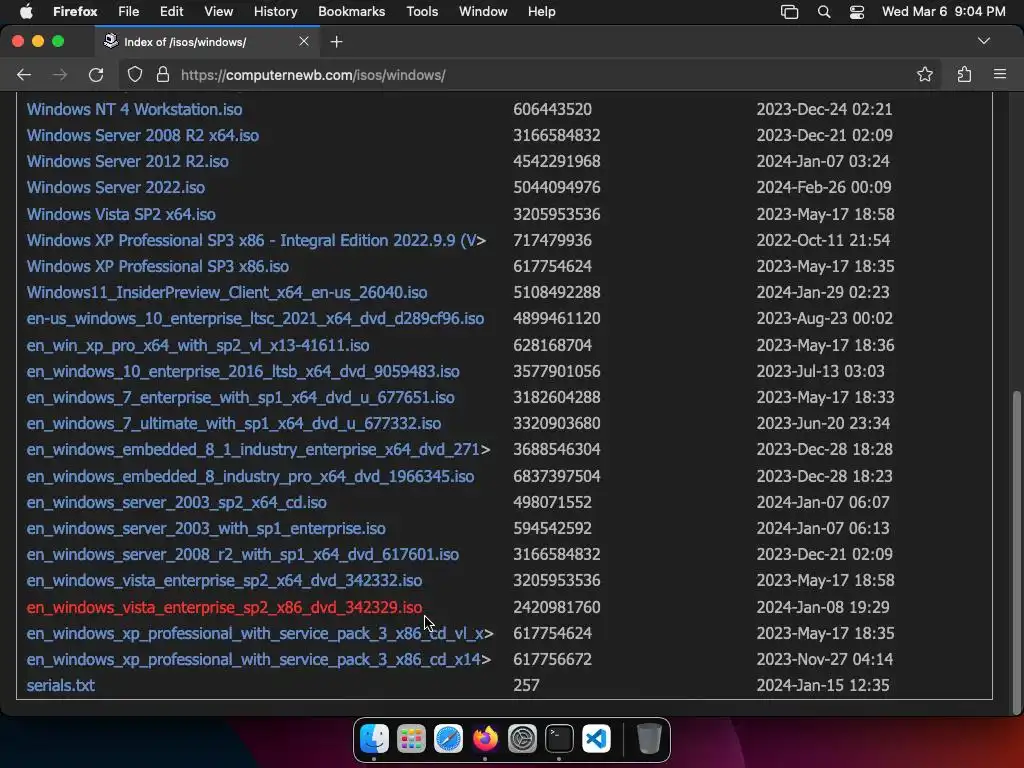Switch to Firefox in the Dock
Viewport: 1024px width, 768px height.
485,739
